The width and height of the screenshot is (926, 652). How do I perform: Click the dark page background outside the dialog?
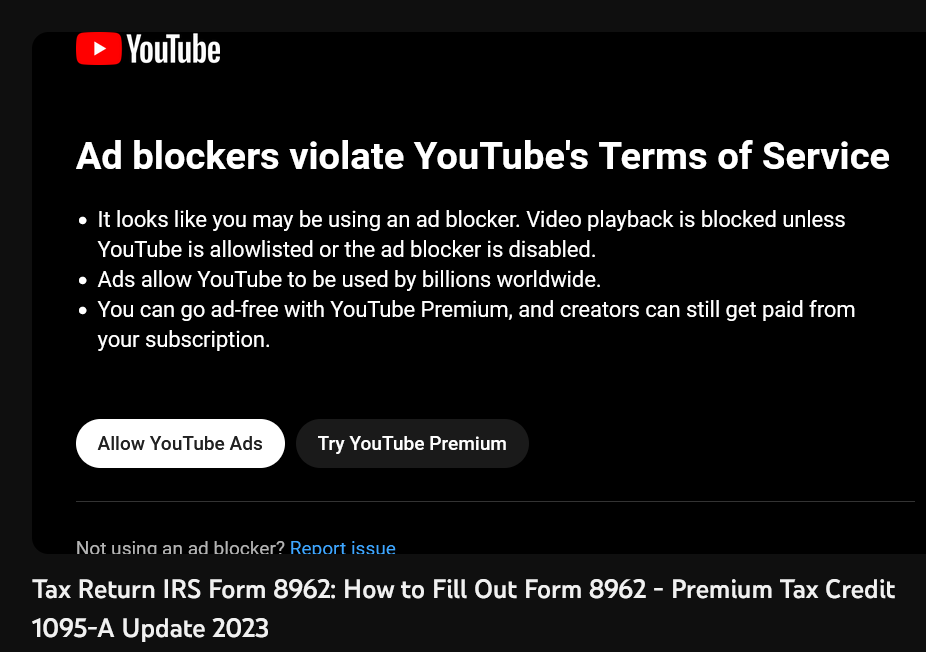click(x=15, y=300)
